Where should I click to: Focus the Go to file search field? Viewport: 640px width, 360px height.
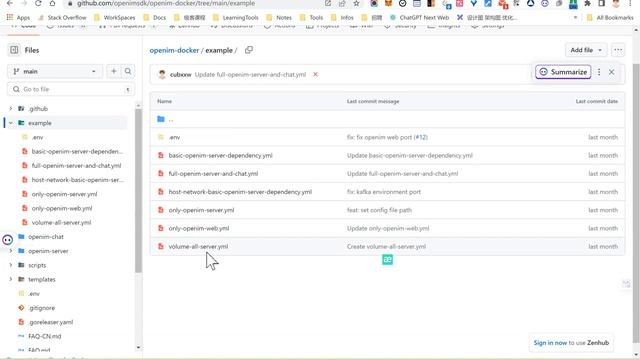pyautogui.click(x=71, y=89)
